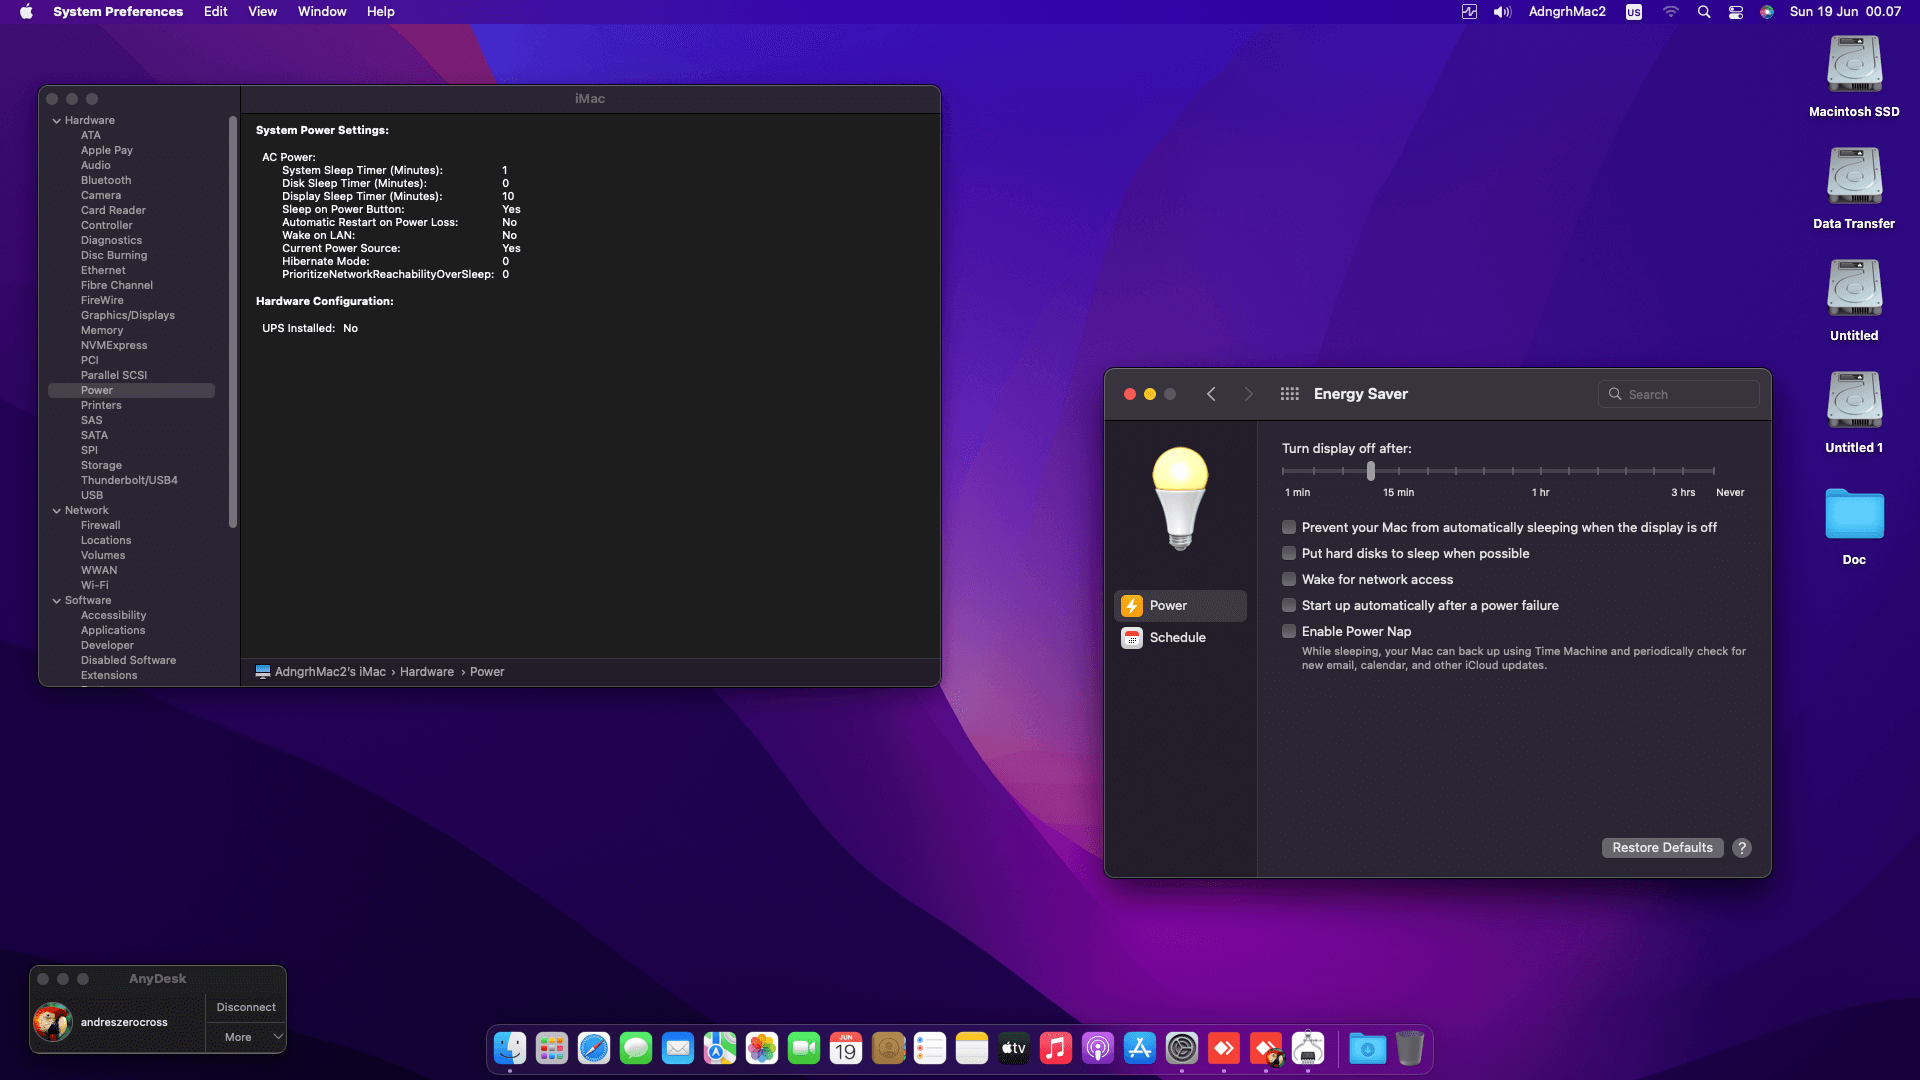The image size is (1920, 1080).
Task: Collapse the Hardware tree section
Action: point(57,121)
